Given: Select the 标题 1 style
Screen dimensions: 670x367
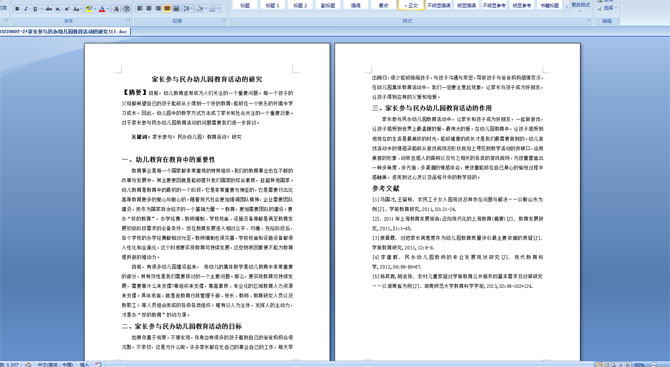Looking at the screenshot, I should (x=272, y=5).
